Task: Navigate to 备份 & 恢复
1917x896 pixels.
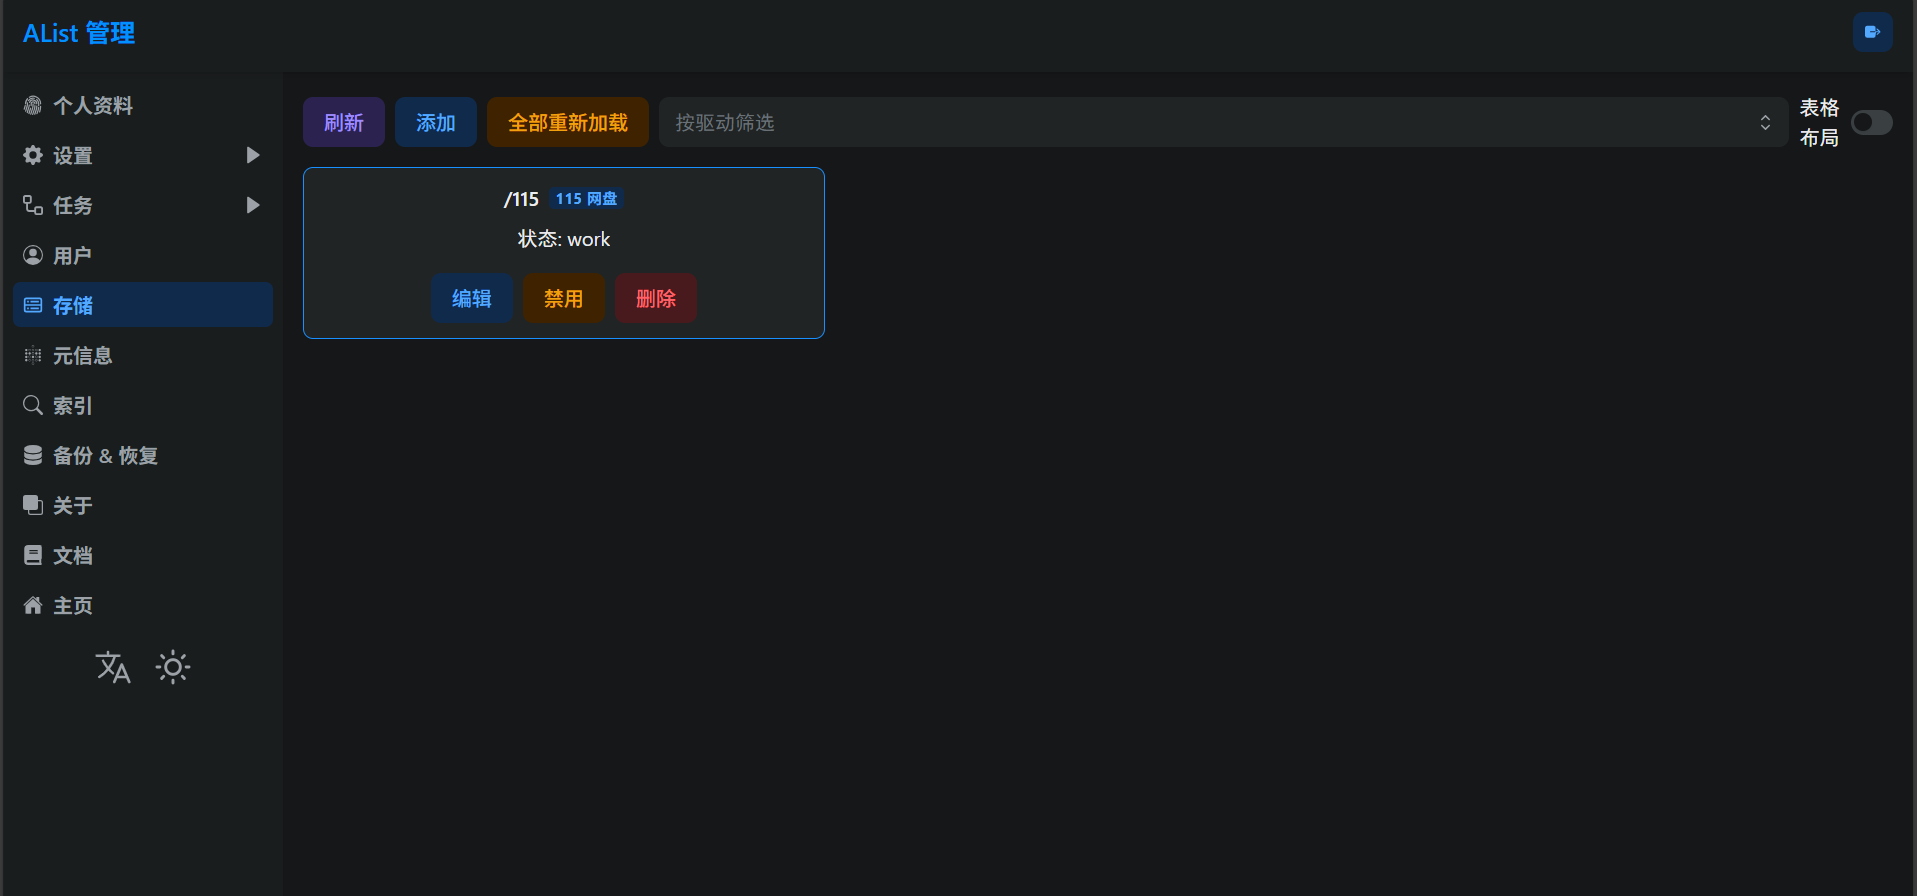Action: click(143, 455)
